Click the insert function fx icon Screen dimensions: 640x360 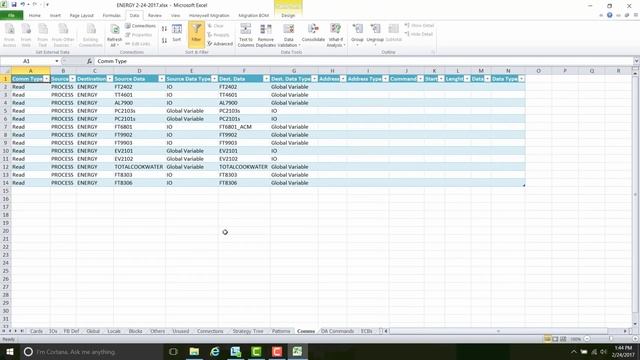pos(89,61)
